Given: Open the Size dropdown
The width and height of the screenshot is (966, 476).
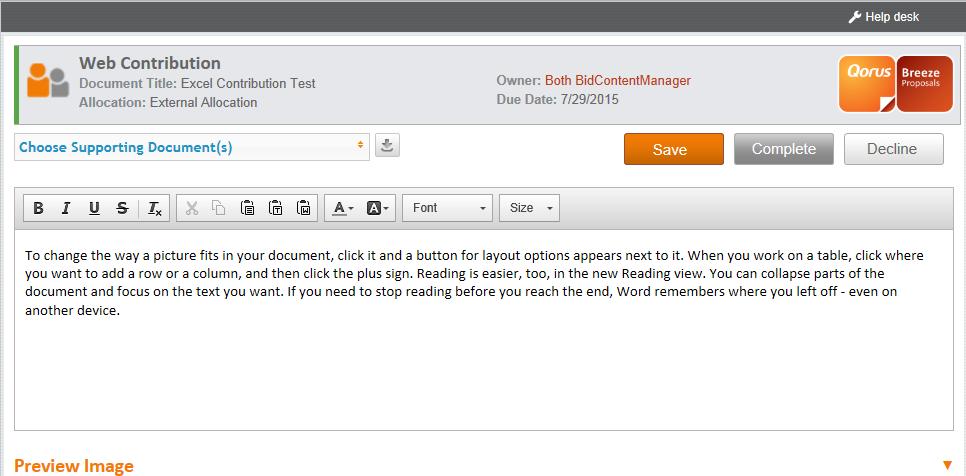Looking at the screenshot, I should coord(529,208).
